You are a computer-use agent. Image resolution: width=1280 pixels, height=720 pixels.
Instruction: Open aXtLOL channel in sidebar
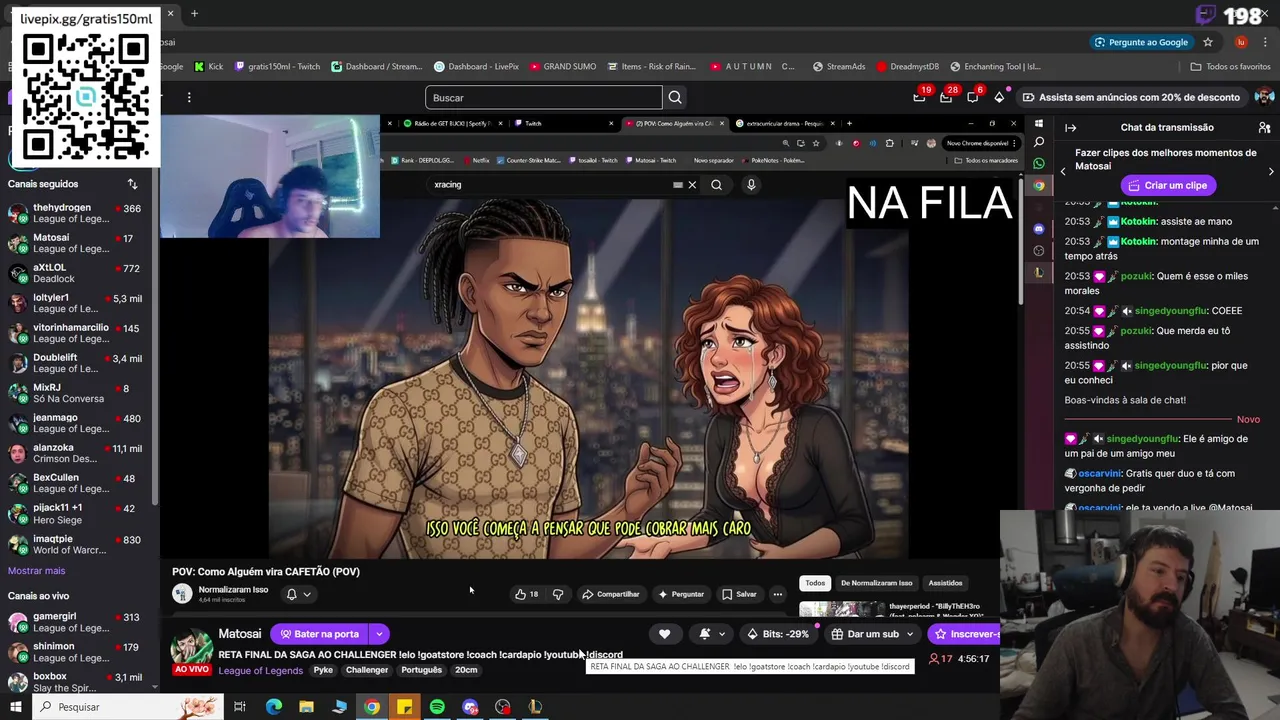pyautogui.click(x=76, y=274)
